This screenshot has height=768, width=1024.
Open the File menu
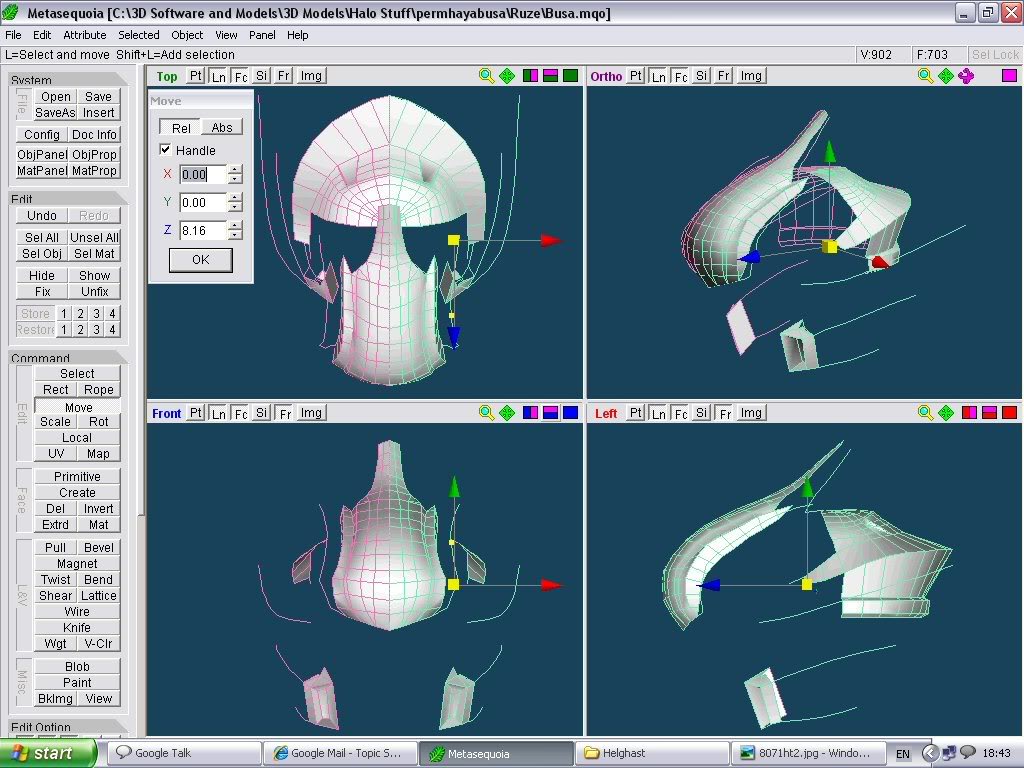pyautogui.click(x=13, y=35)
